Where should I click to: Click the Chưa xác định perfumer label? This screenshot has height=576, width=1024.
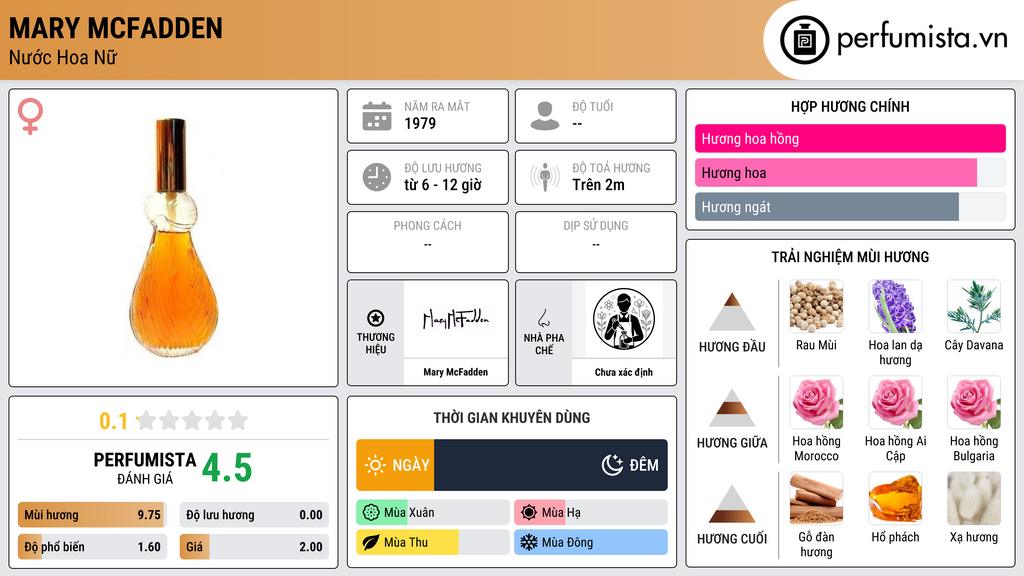(x=624, y=372)
